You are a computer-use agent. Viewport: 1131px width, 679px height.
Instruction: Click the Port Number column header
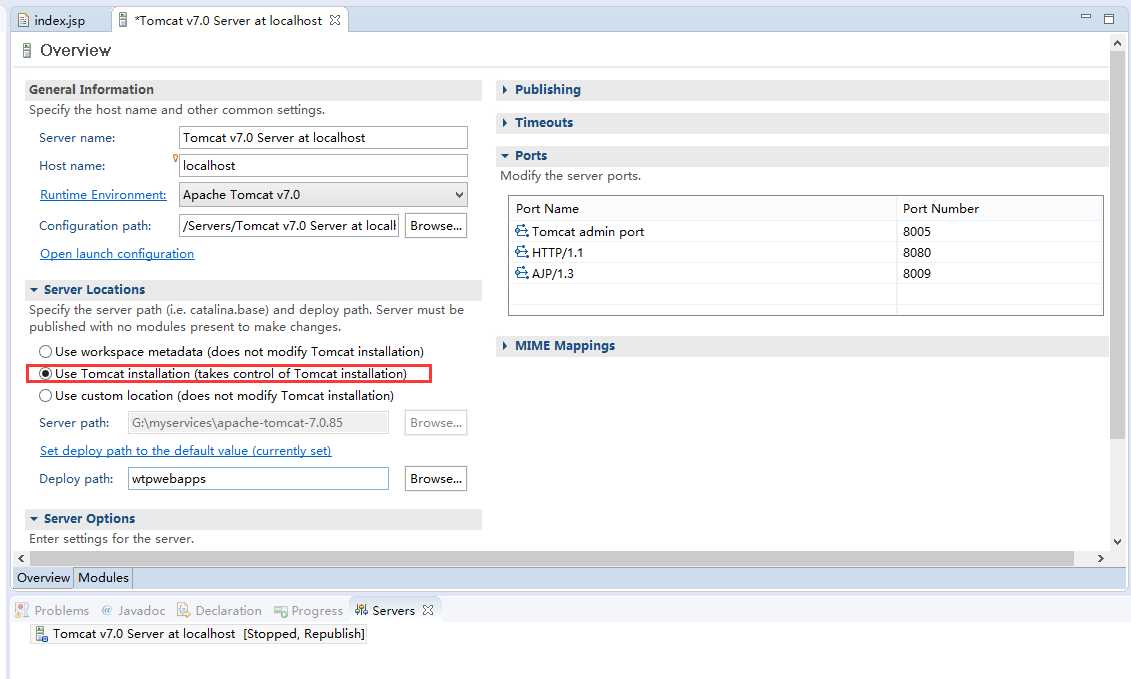coord(1000,209)
